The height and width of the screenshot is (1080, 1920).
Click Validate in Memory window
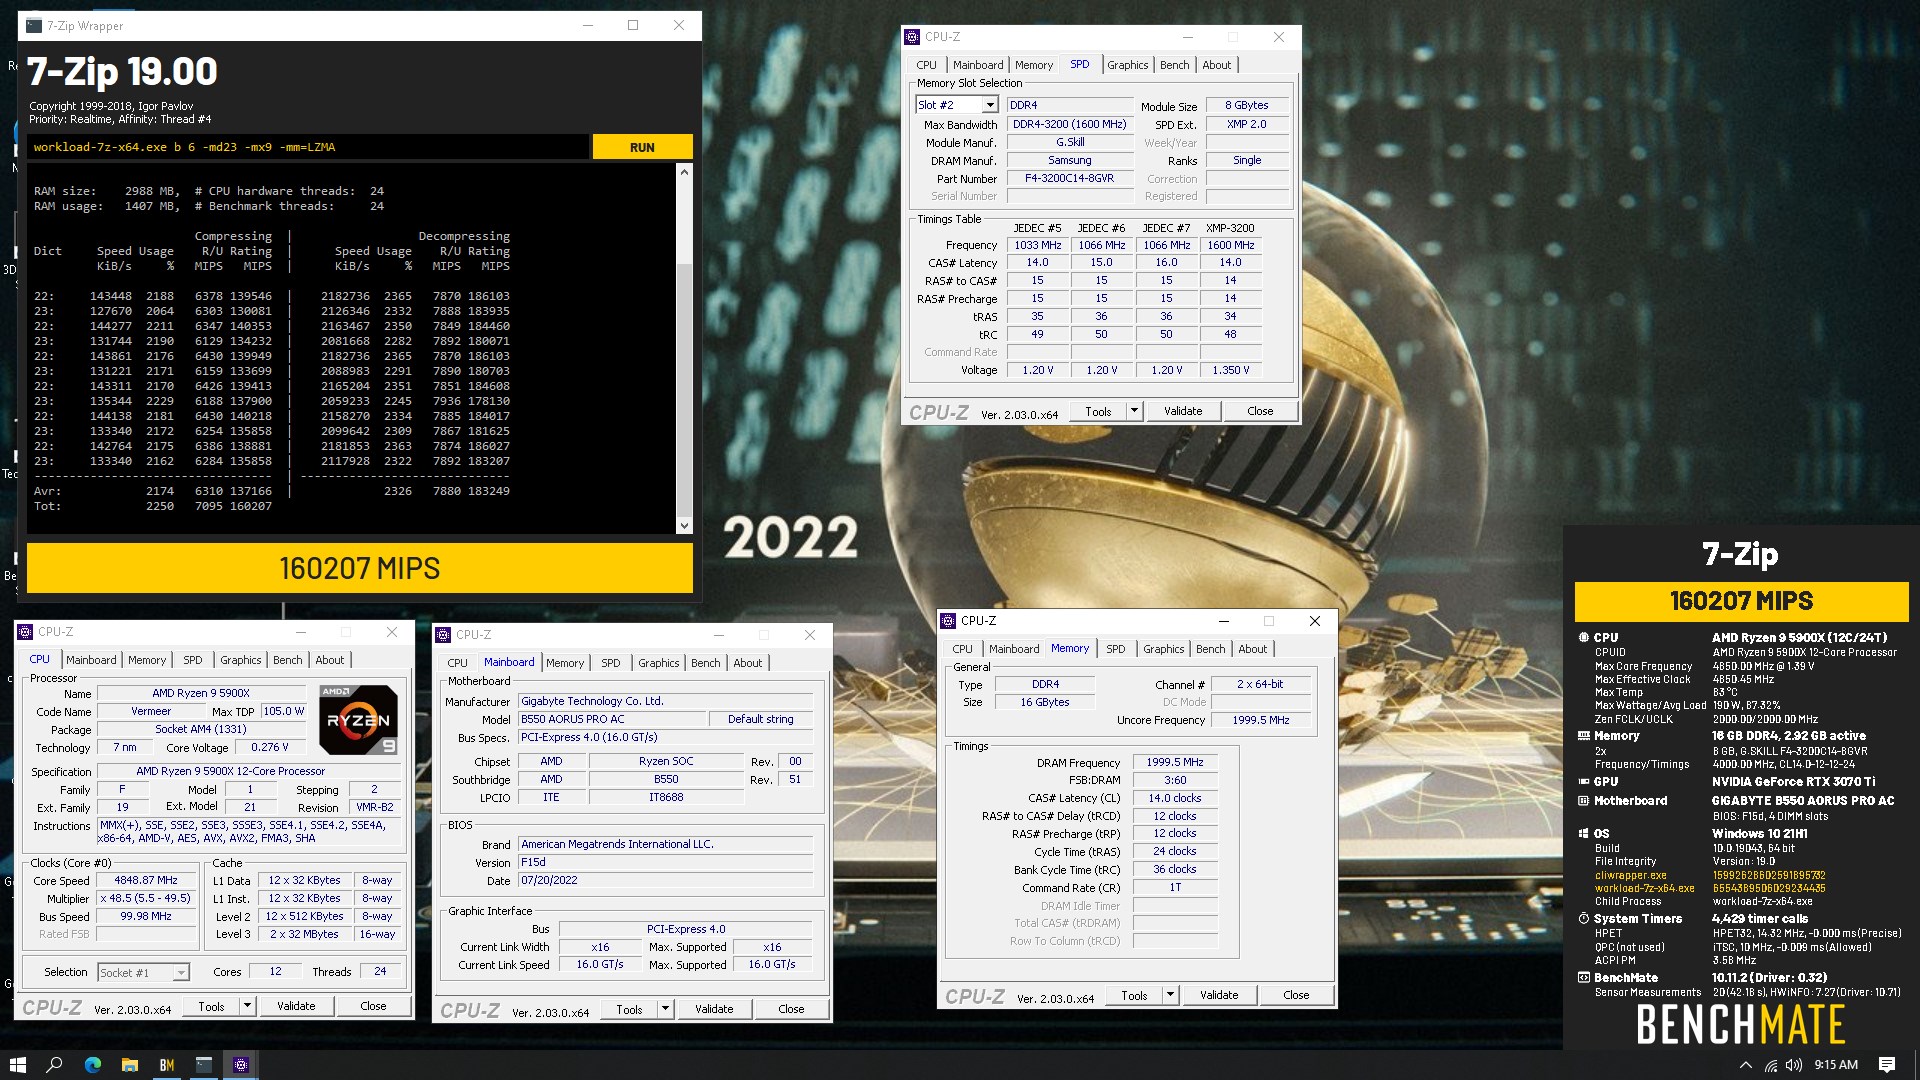1219,995
